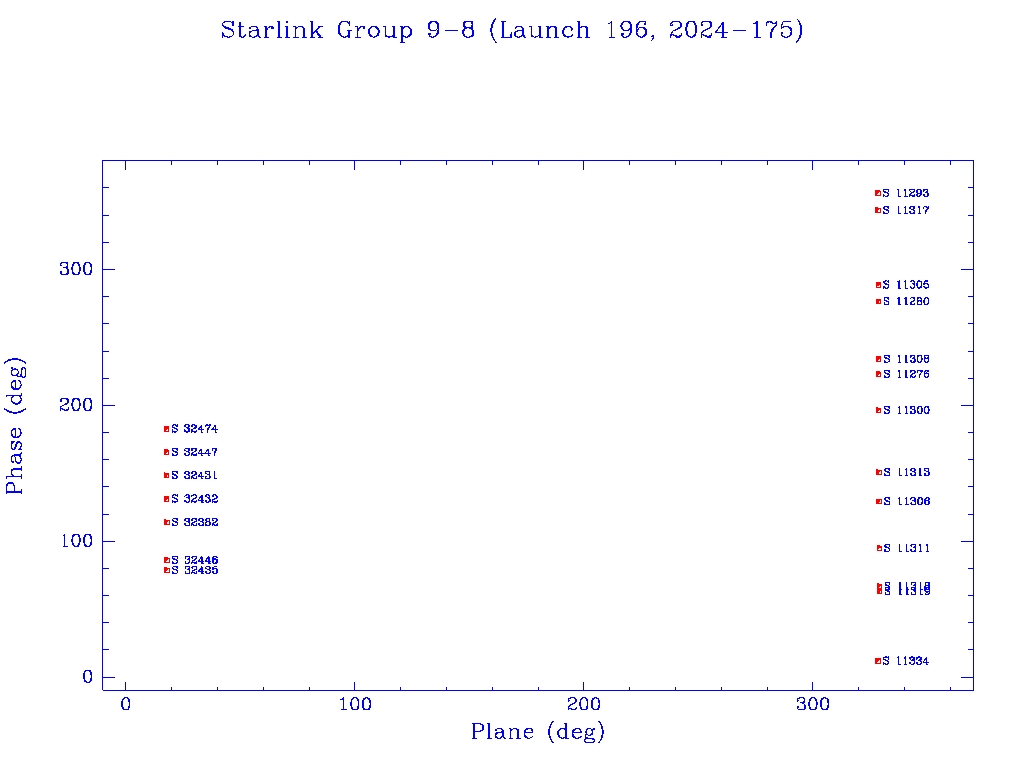Select the 'S 32447' satellite label

[x=195, y=452]
